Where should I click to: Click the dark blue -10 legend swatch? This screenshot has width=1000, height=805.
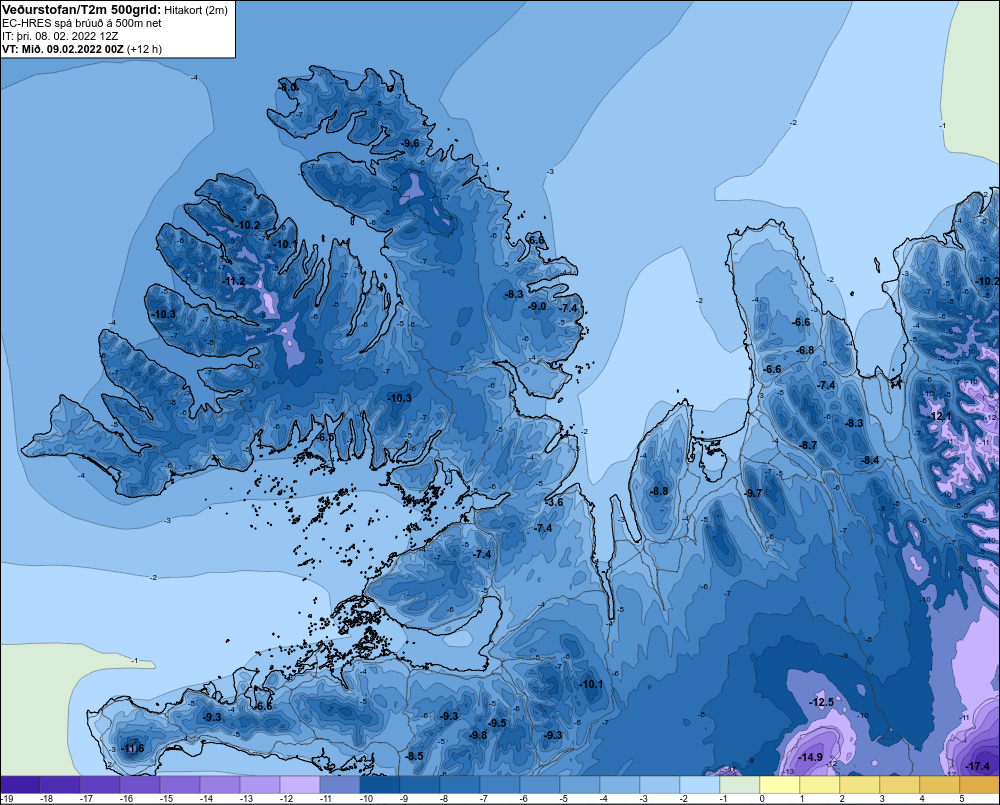point(379,785)
